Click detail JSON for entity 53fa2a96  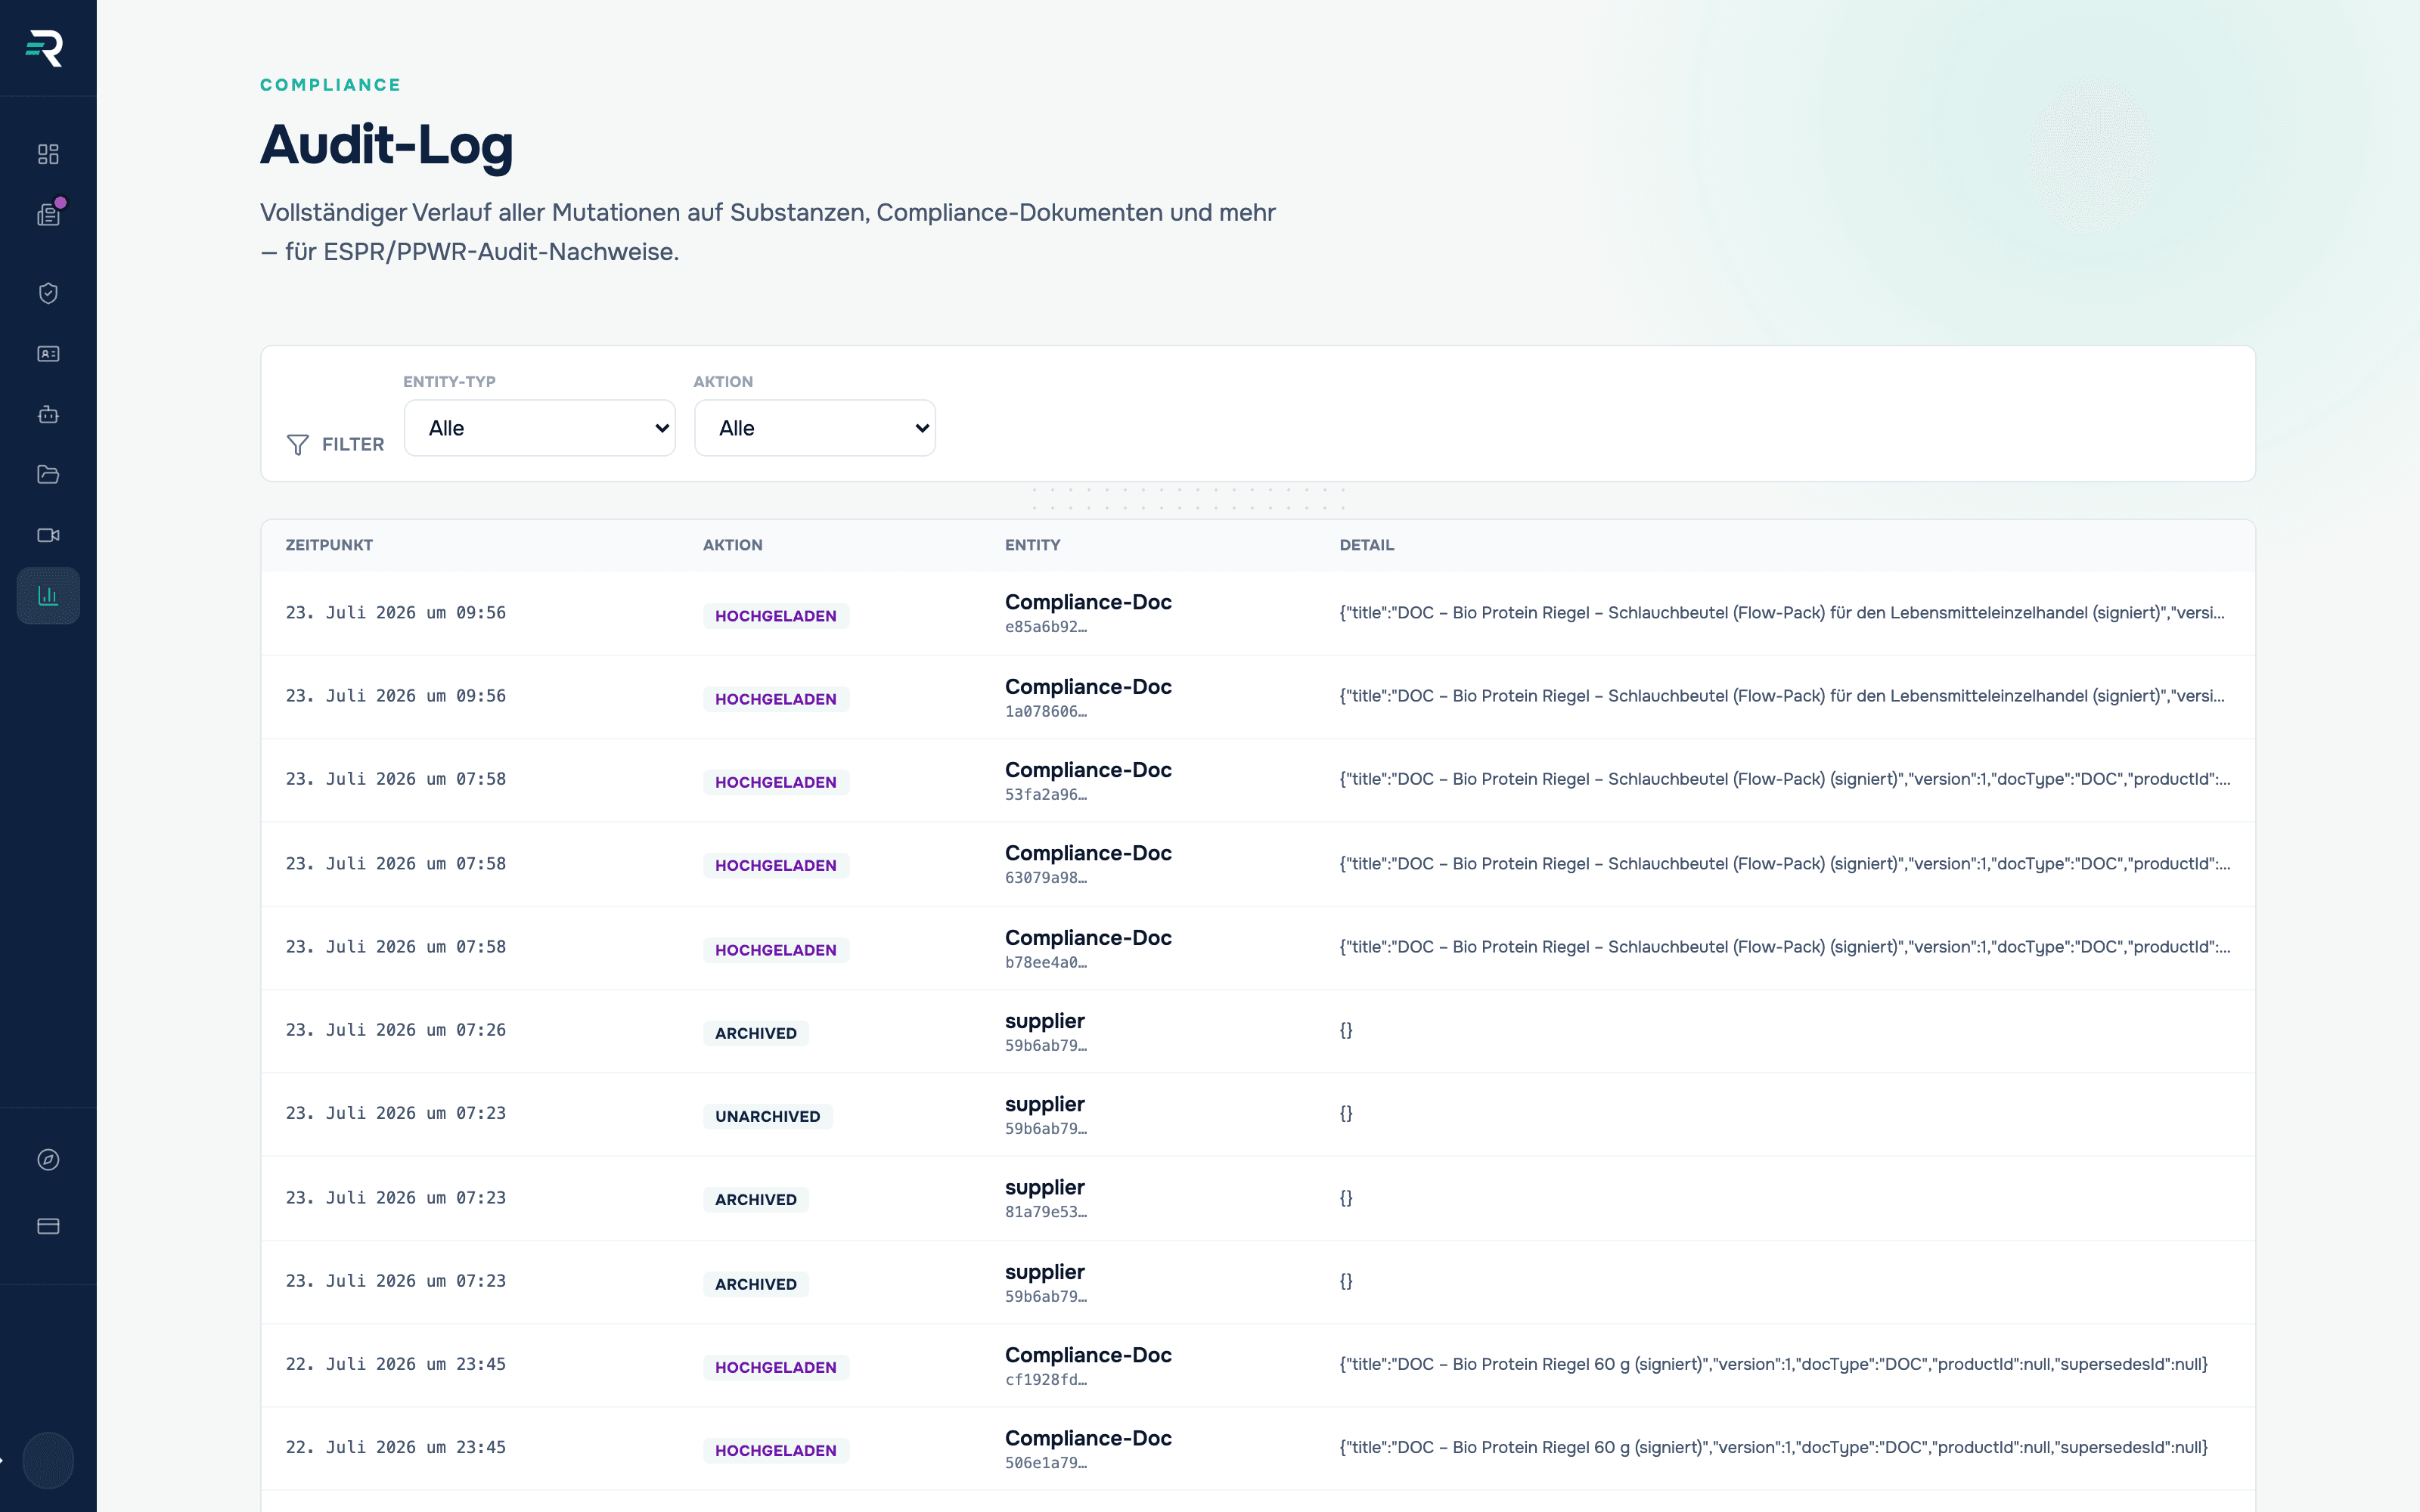coord(1785,779)
